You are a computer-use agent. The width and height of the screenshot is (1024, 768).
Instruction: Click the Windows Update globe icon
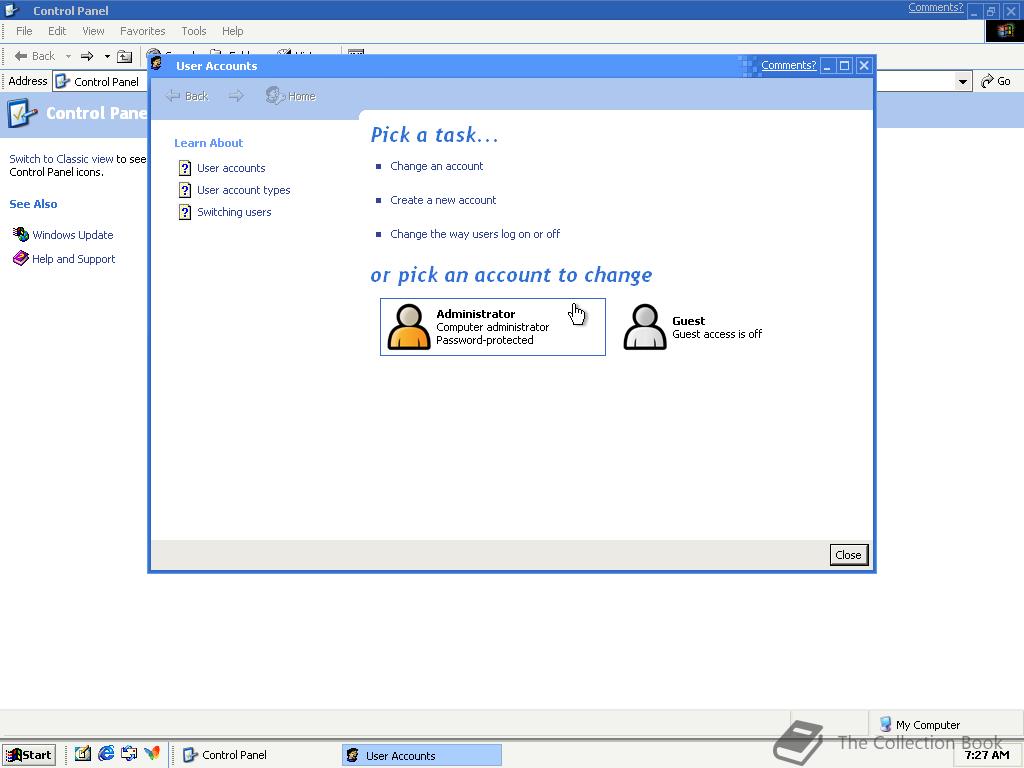(21, 234)
